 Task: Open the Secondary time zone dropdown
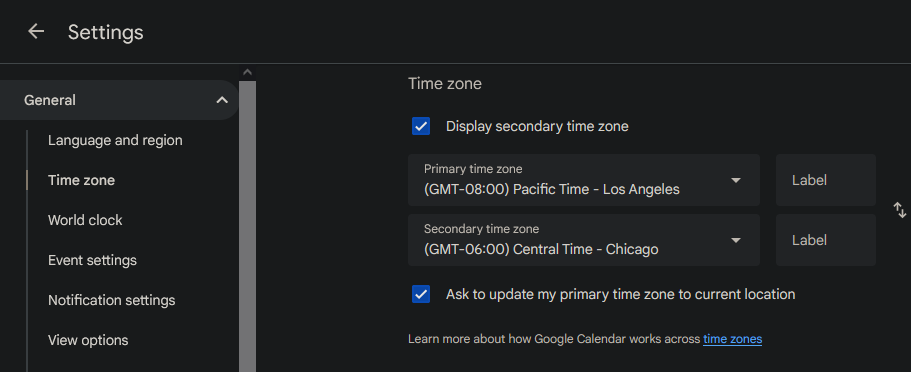pos(583,240)
